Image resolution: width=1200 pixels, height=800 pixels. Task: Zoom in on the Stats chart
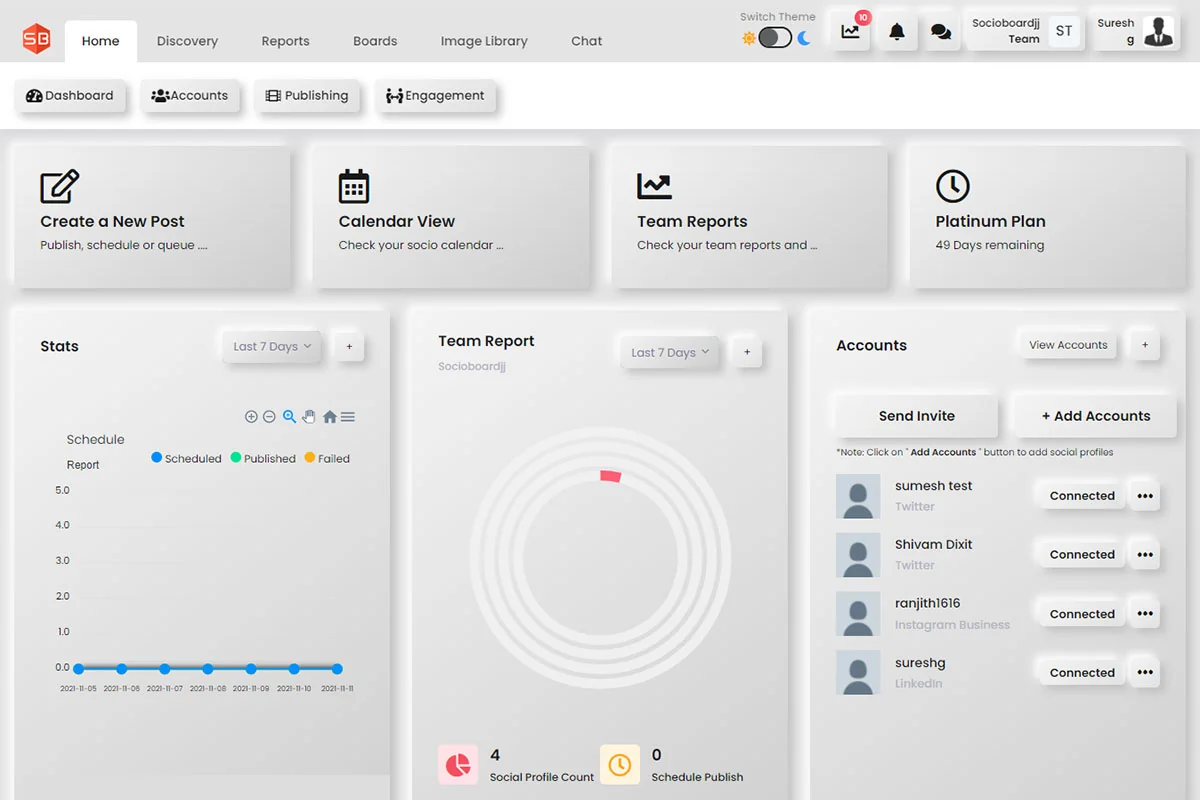[251, 416]
